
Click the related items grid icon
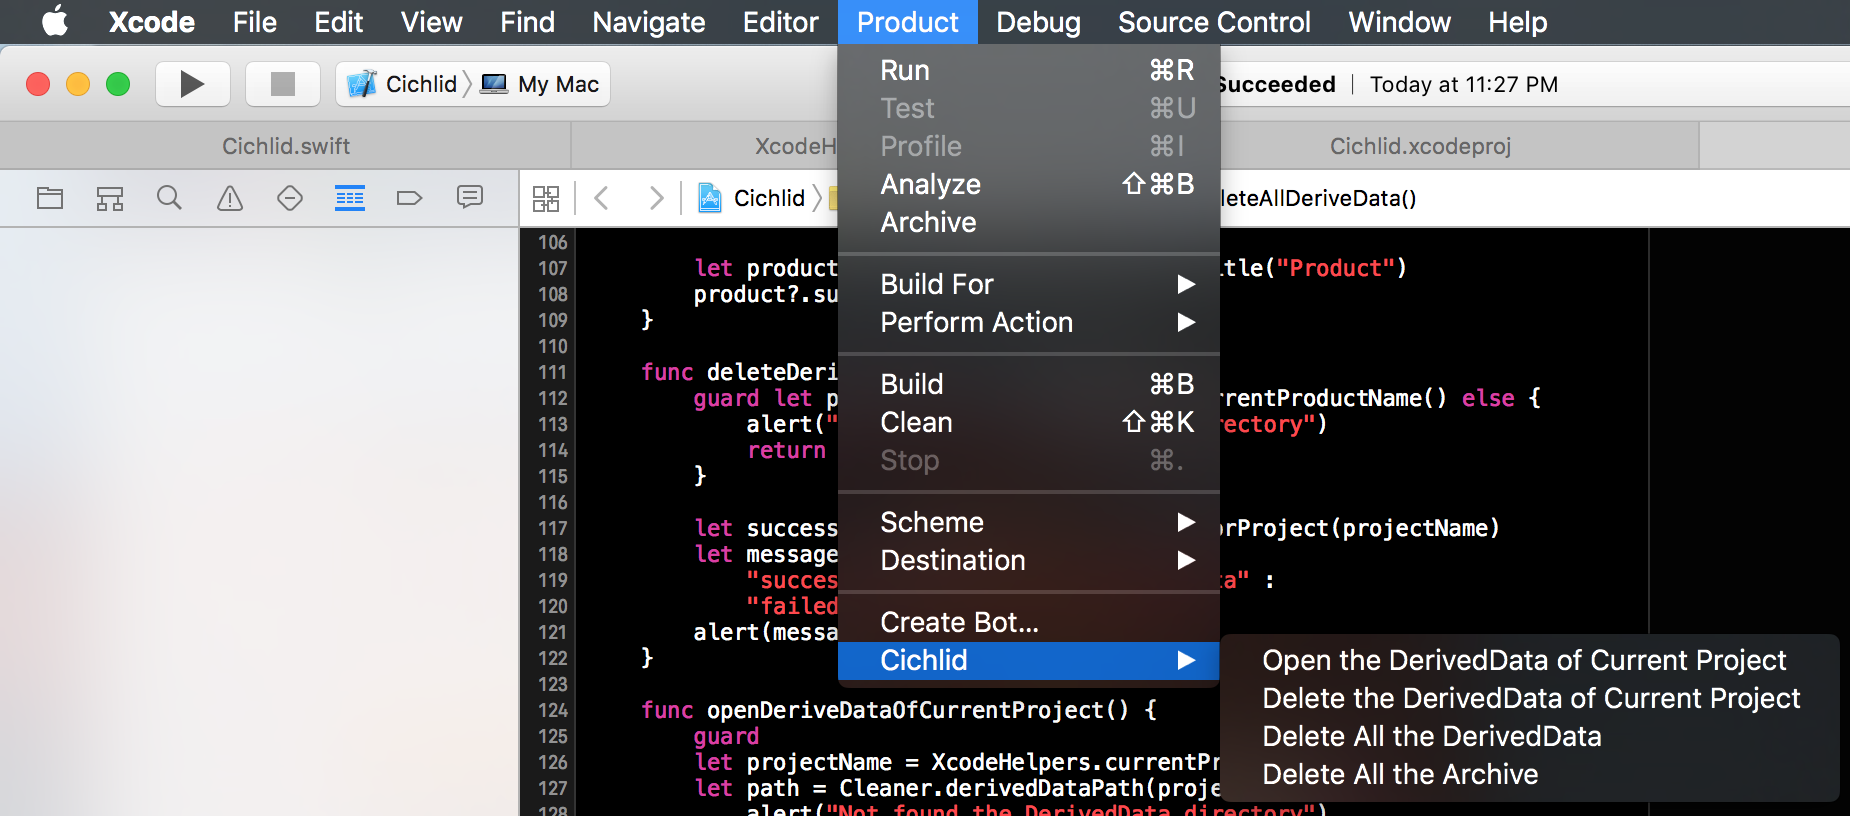click(546, 198)
